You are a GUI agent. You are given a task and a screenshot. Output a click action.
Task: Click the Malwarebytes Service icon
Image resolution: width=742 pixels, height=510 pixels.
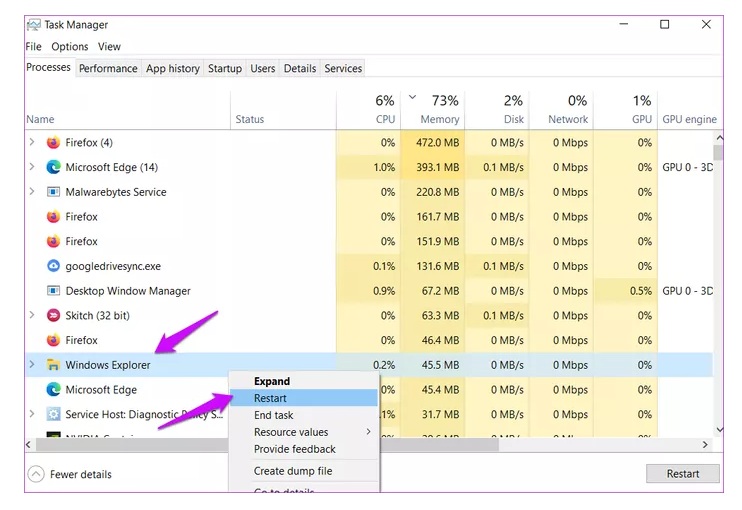coord(53,192)
